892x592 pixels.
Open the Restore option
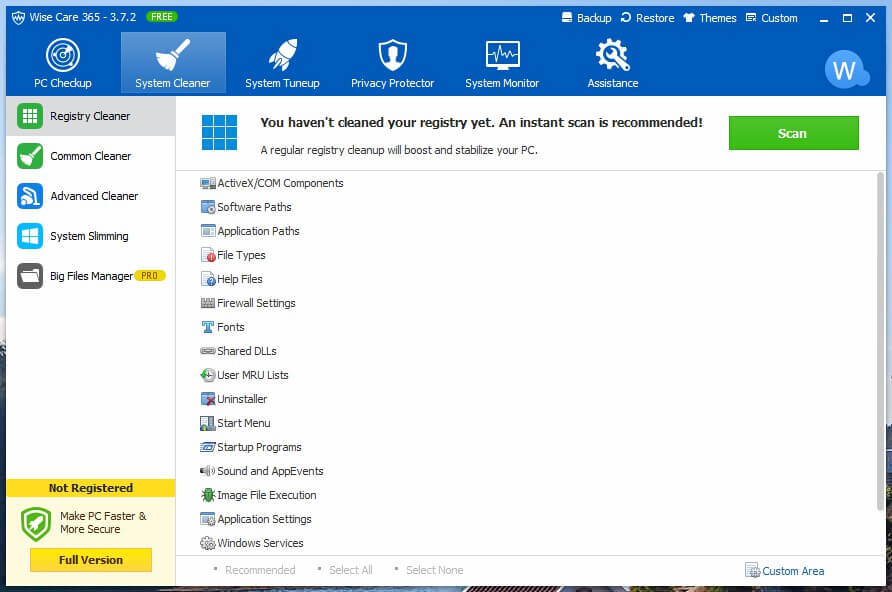[x=647, y=18]
